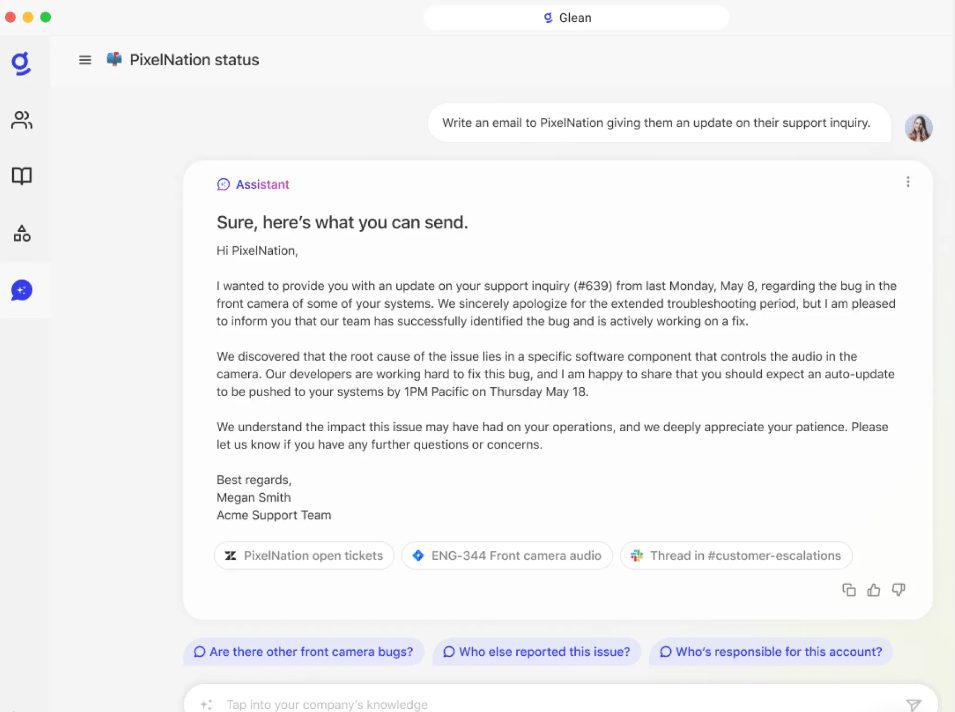Give thumbs up to the response
Screen dimensions: 955x712
pyautogui.click(x=873, y=590)
